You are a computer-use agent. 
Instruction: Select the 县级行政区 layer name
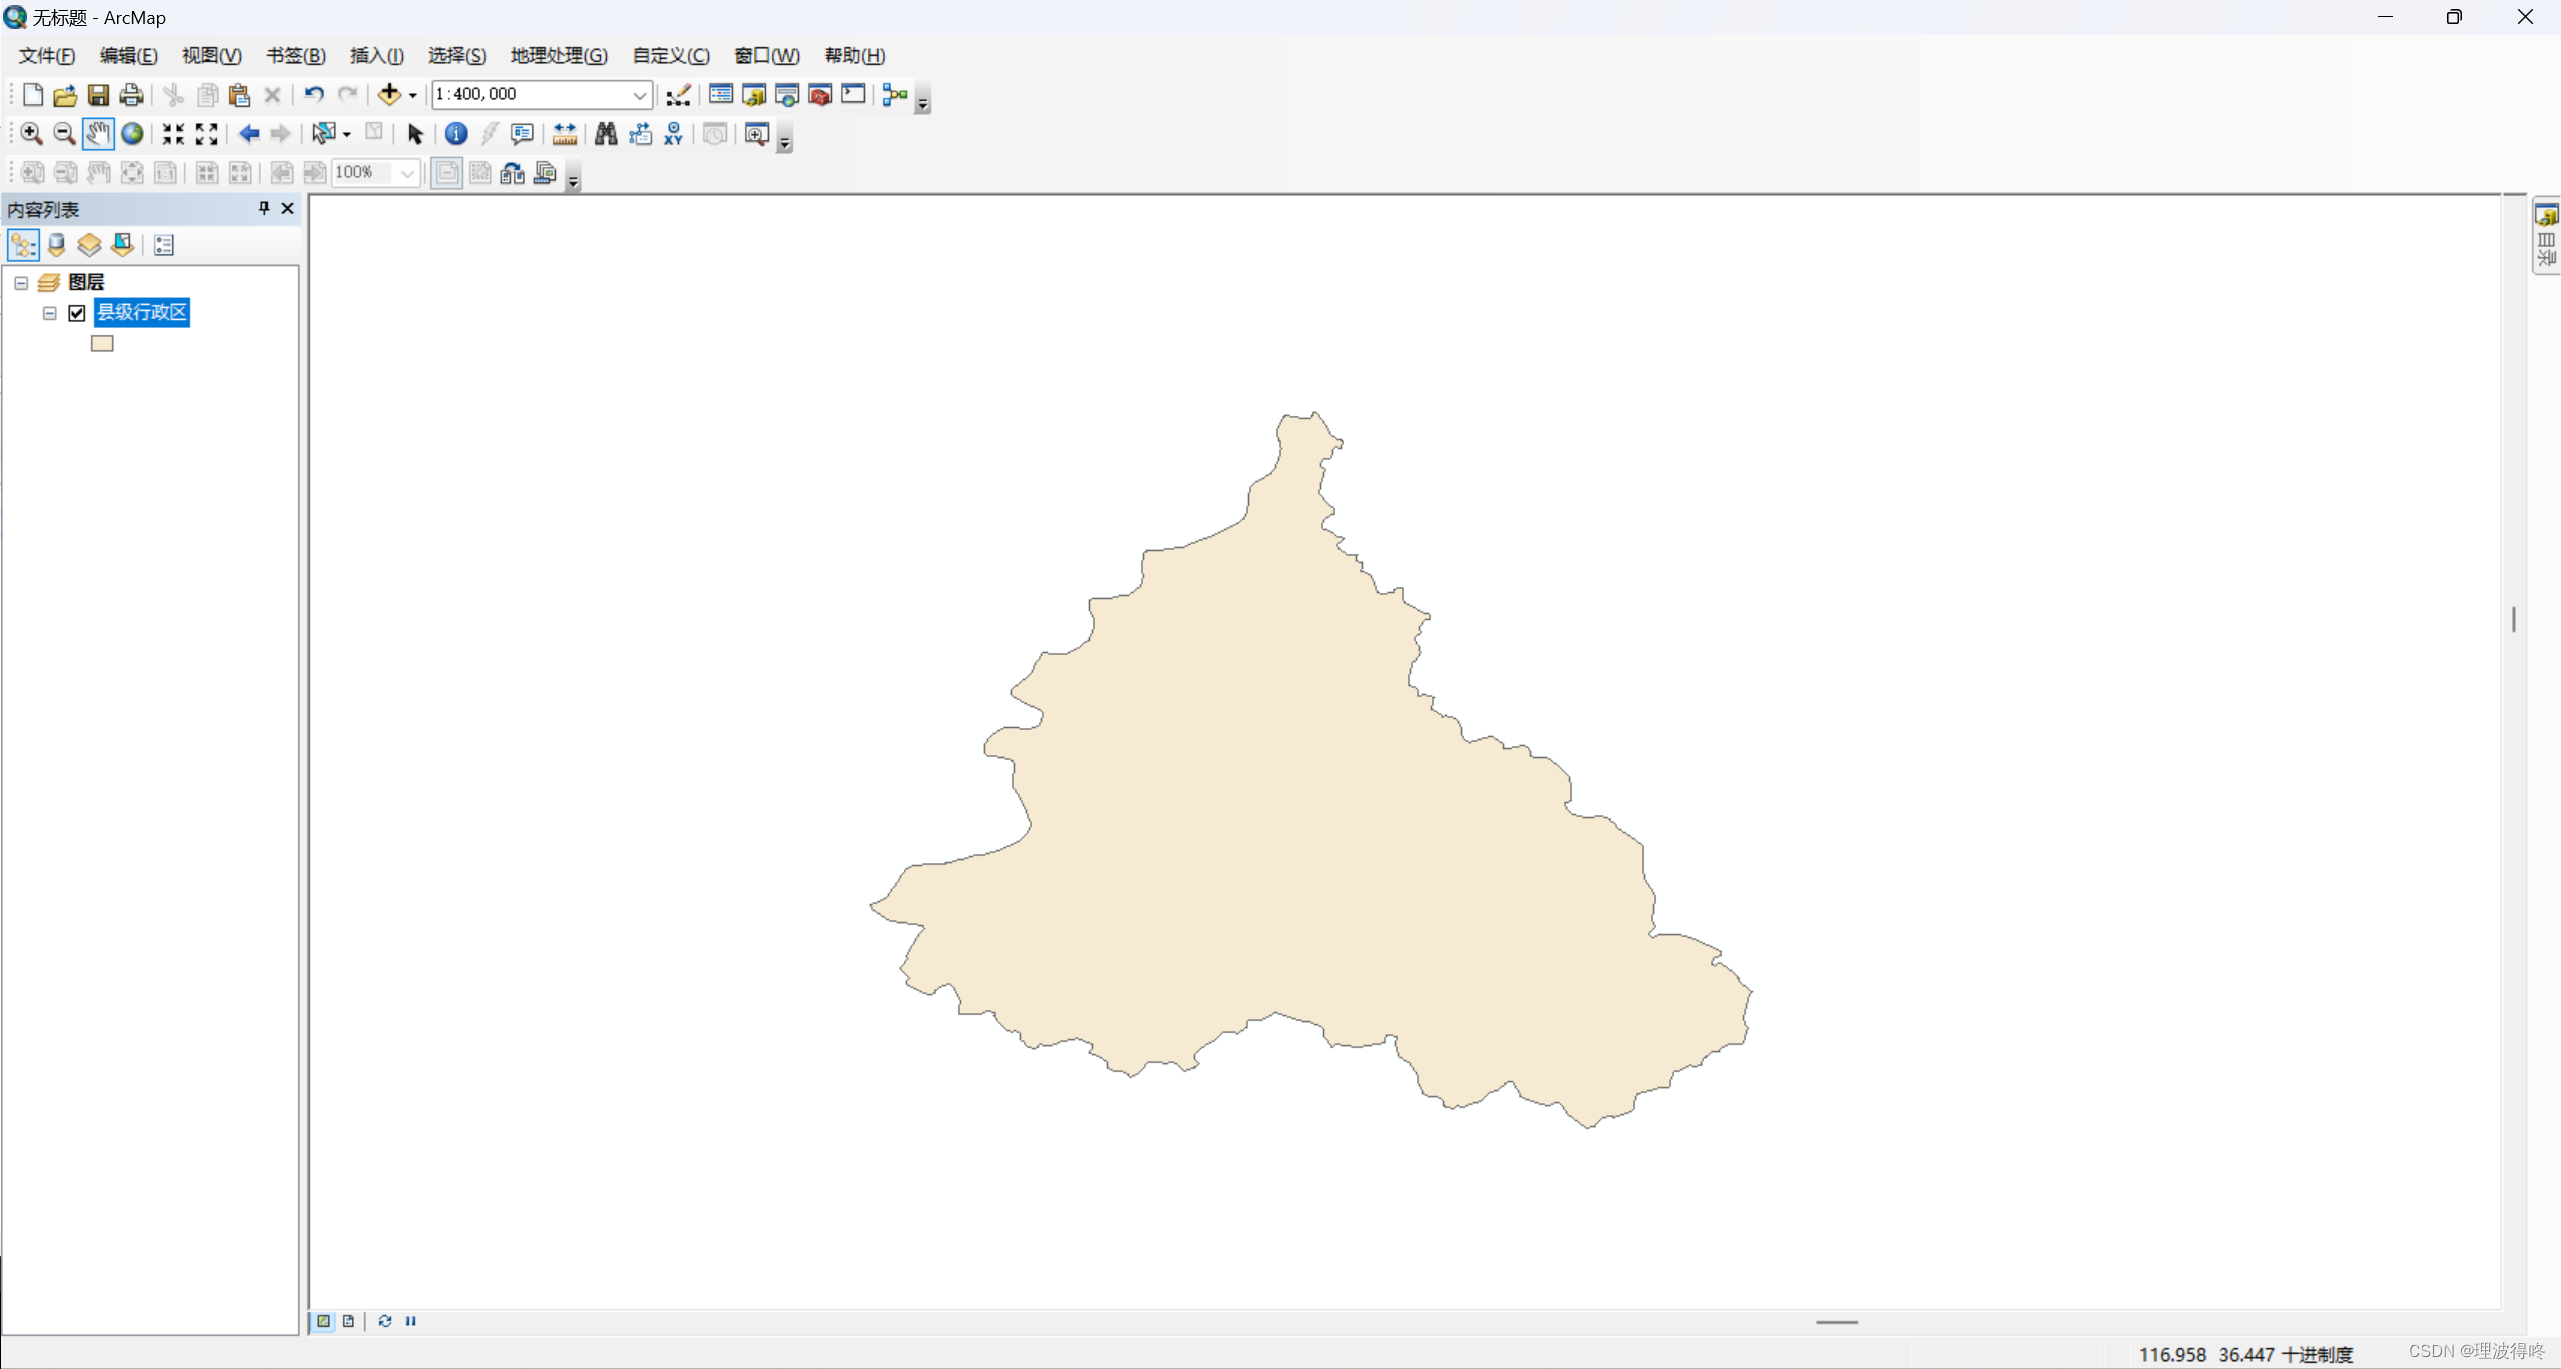point(142,313)
